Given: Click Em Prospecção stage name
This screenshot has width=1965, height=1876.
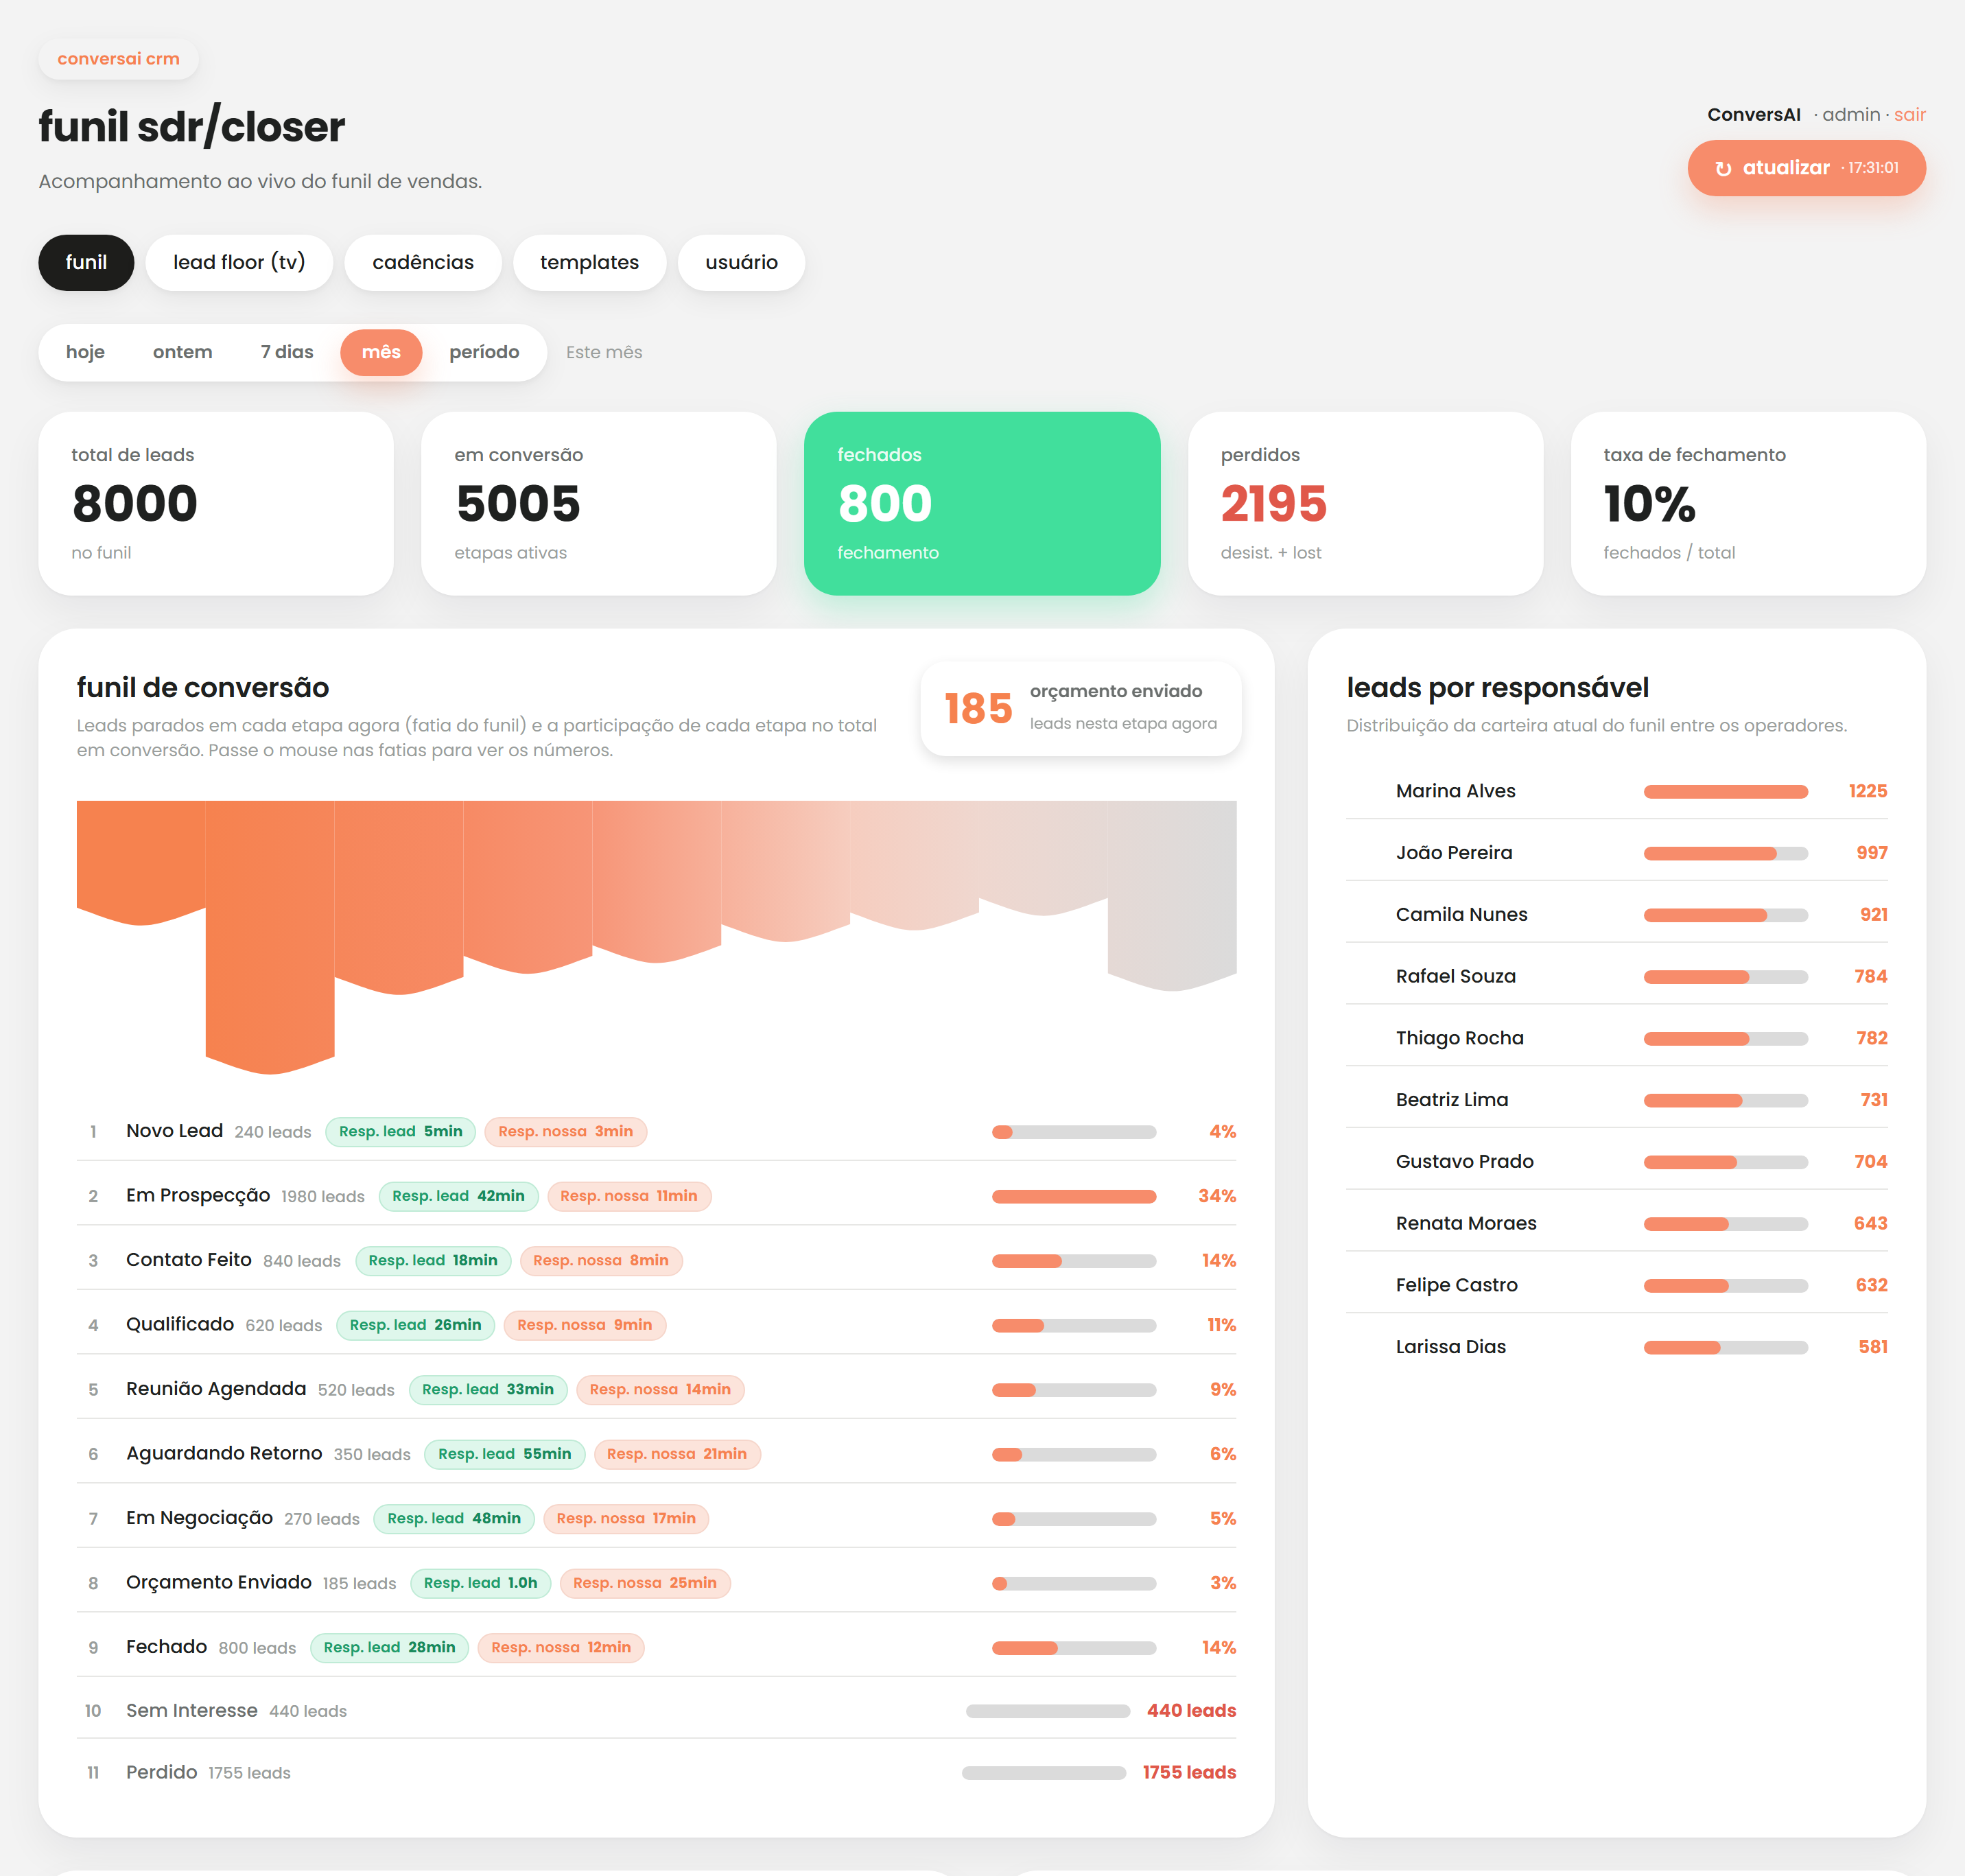Looking at the screenshot, I should point(198,1196).
